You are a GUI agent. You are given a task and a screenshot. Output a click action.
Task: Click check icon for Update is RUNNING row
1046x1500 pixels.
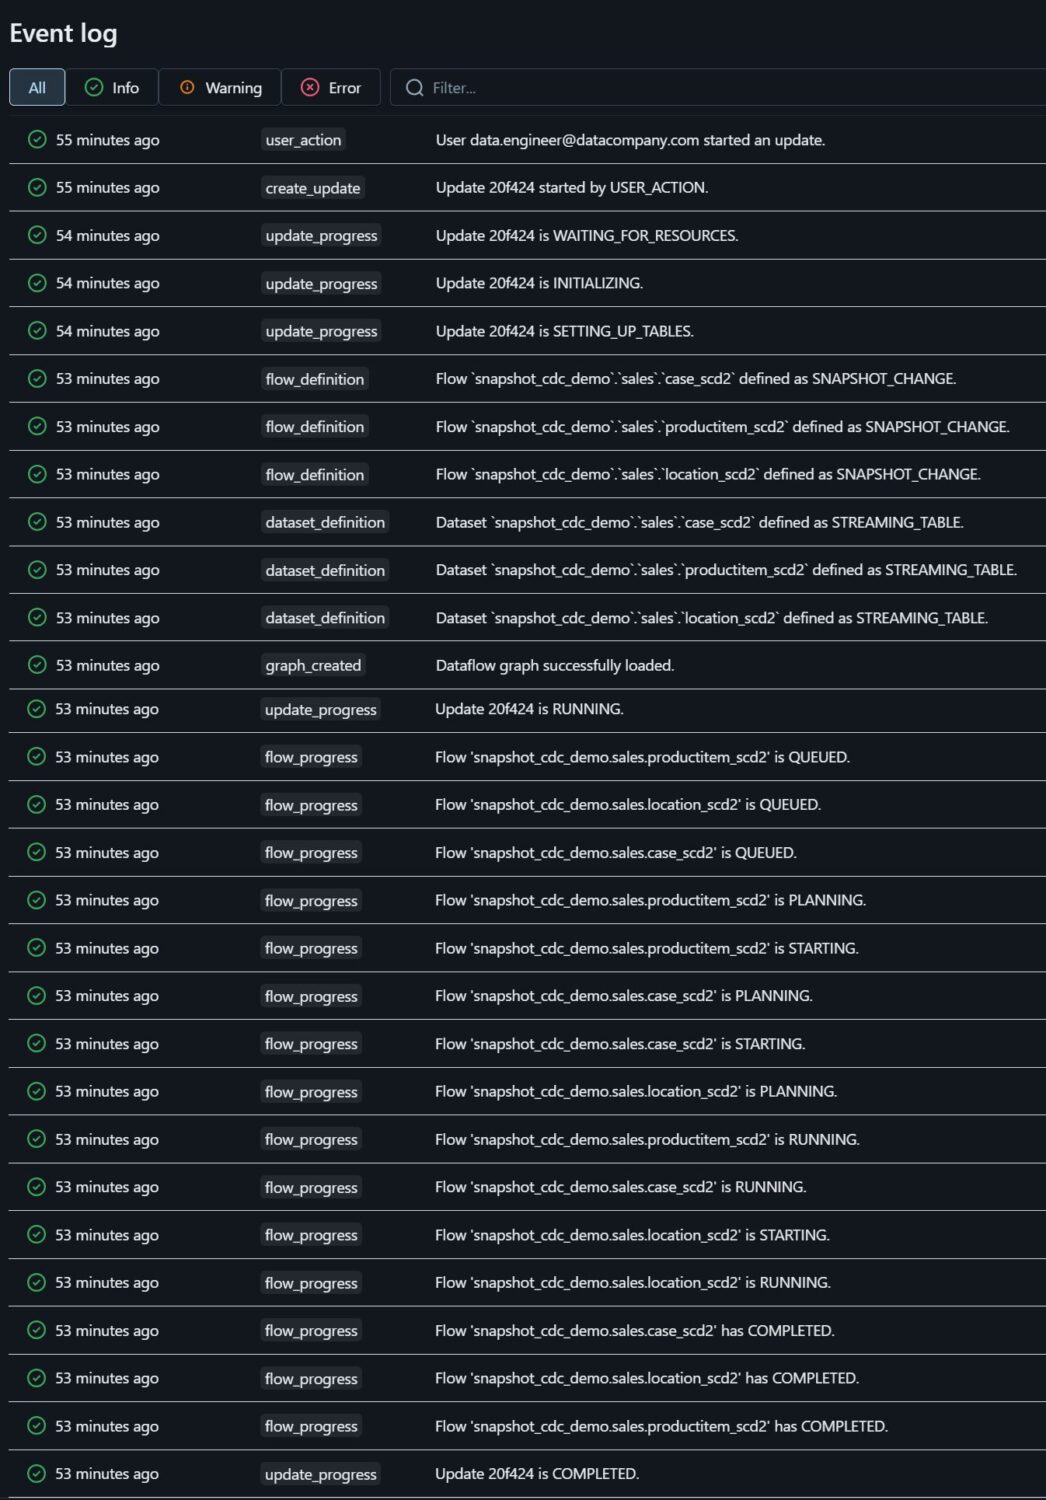pos(37,709)
